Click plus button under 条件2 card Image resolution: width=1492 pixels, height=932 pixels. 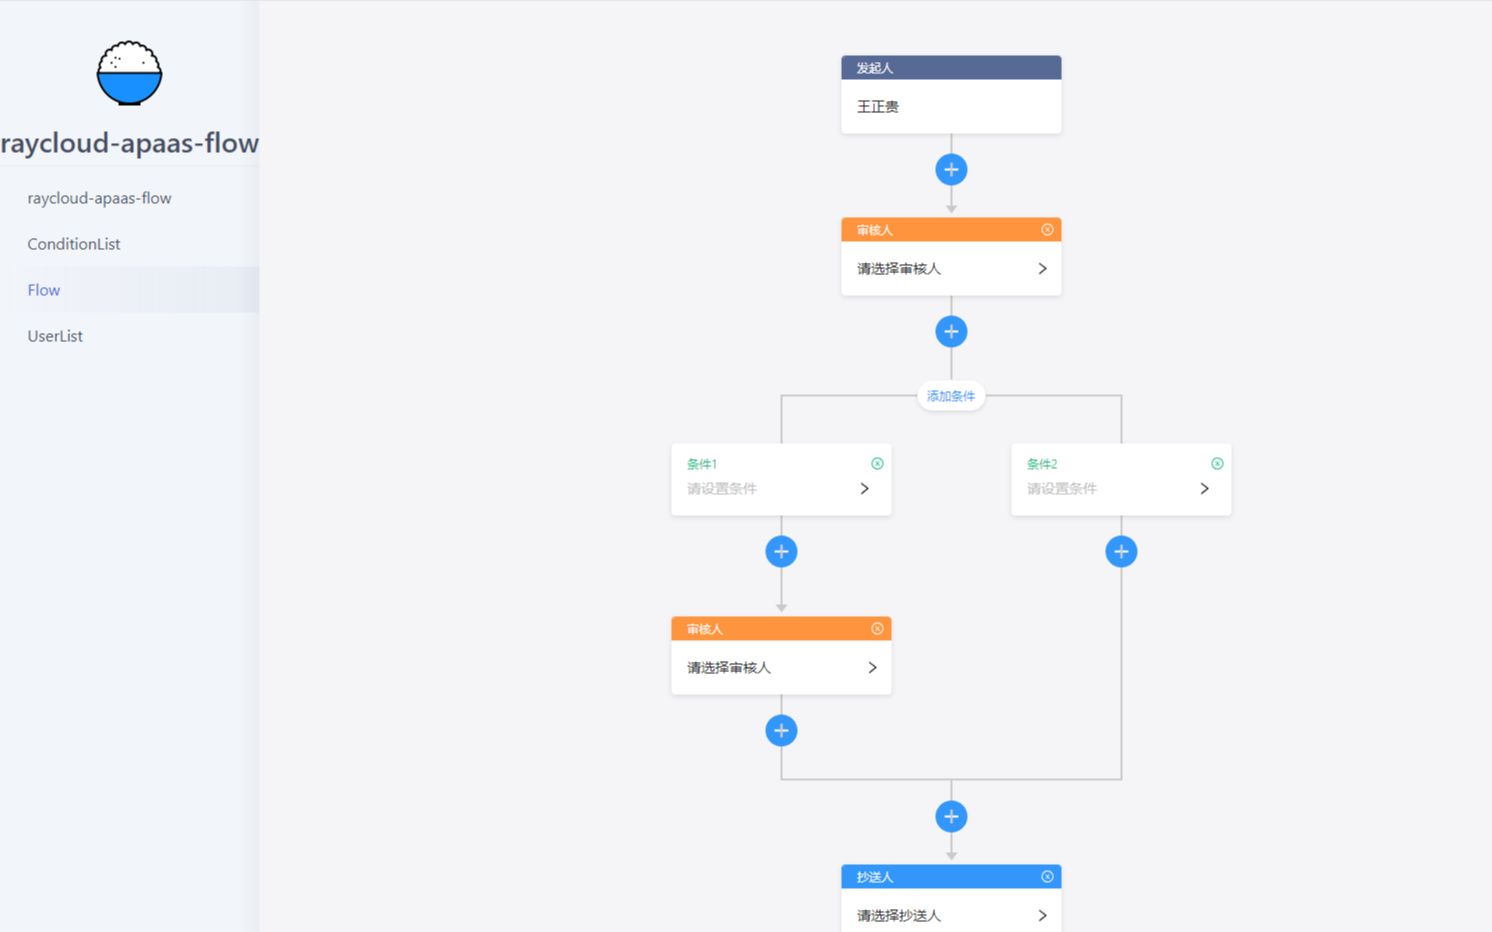click(x=1121, y=552)
